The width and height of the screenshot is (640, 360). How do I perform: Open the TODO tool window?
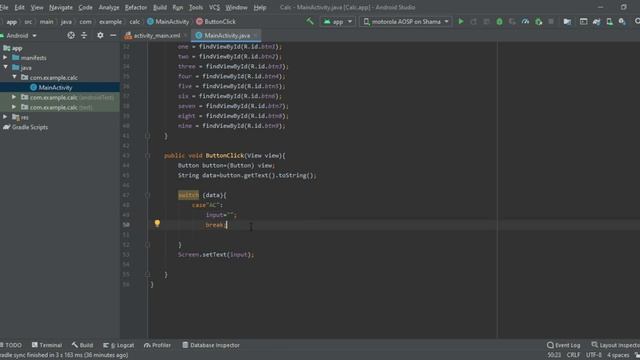(11, 345)
